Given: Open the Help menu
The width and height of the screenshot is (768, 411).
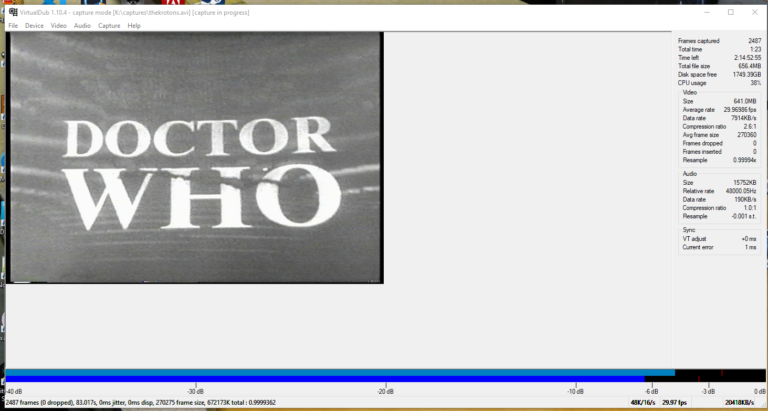Looking at the screenshot, I should click(134, 25).
